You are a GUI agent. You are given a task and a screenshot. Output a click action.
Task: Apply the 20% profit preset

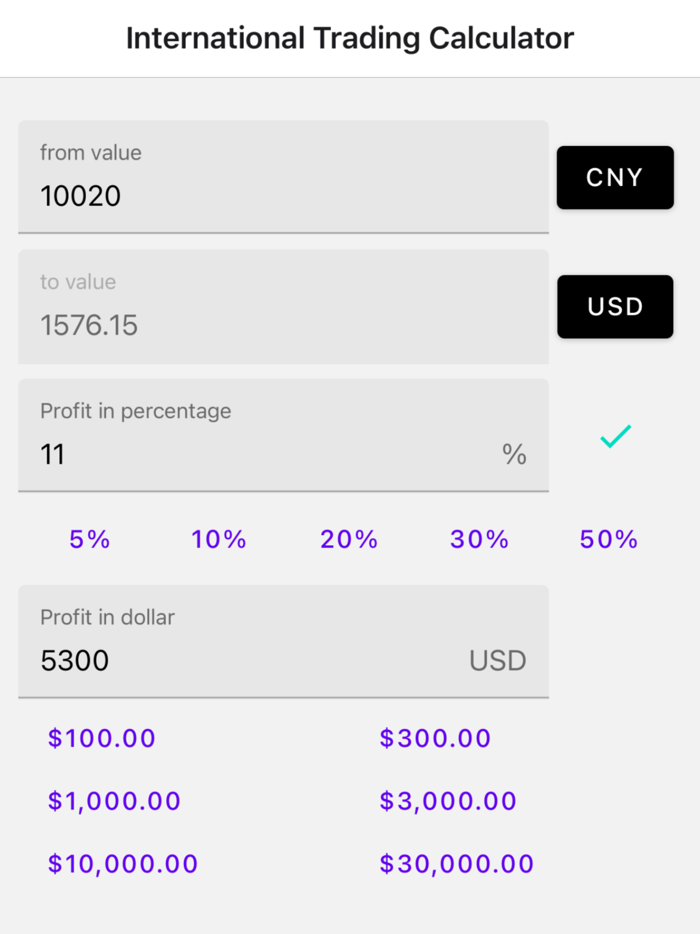348,539
